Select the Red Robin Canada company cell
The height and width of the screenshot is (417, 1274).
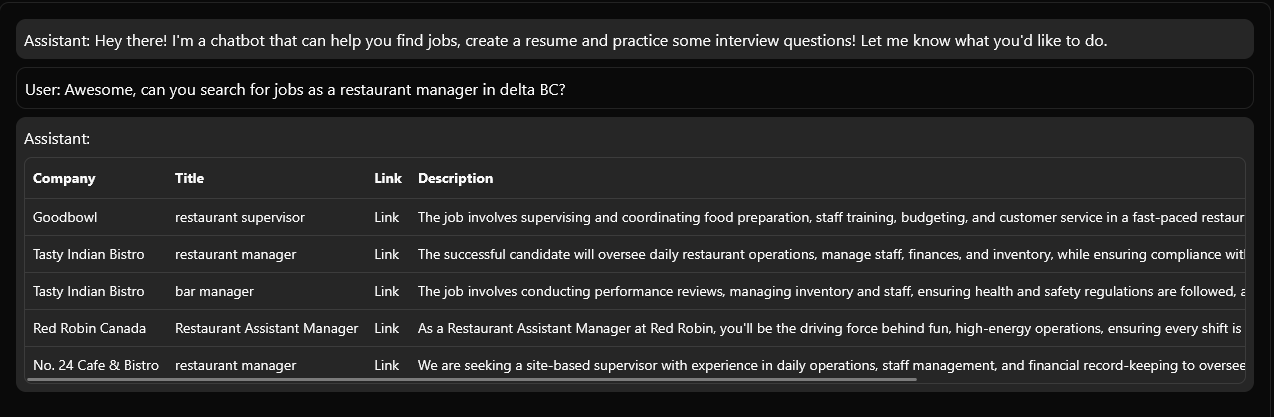tap(89, 328)
